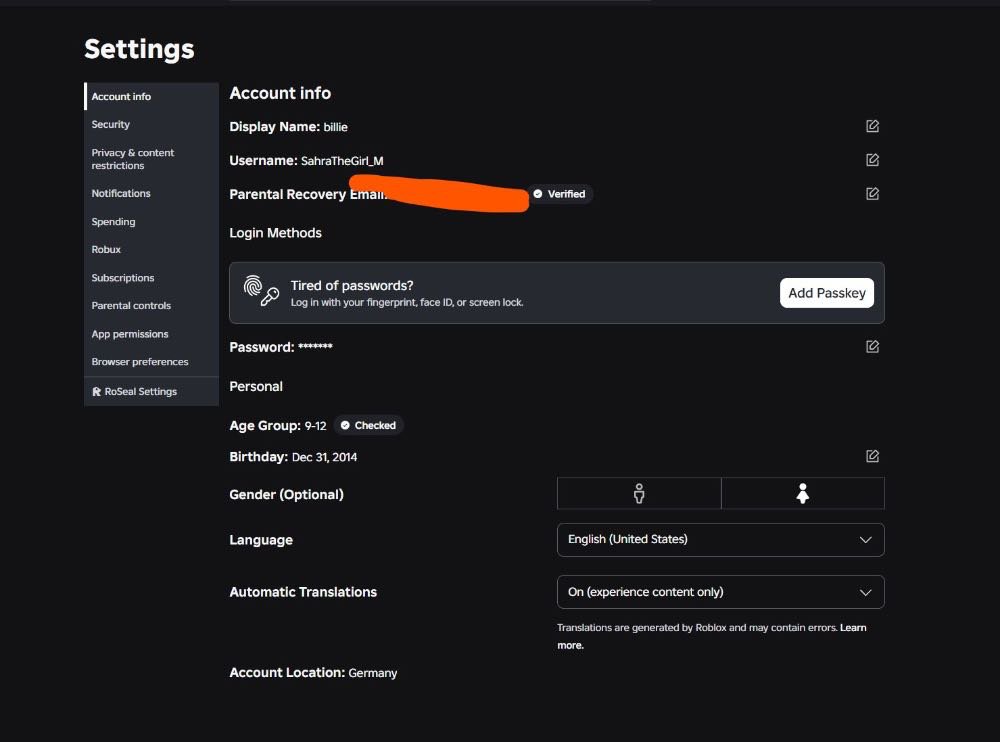Edit the Username pencil icon
The height and width of the screenshot is (742, 1000).
[872, 160]
